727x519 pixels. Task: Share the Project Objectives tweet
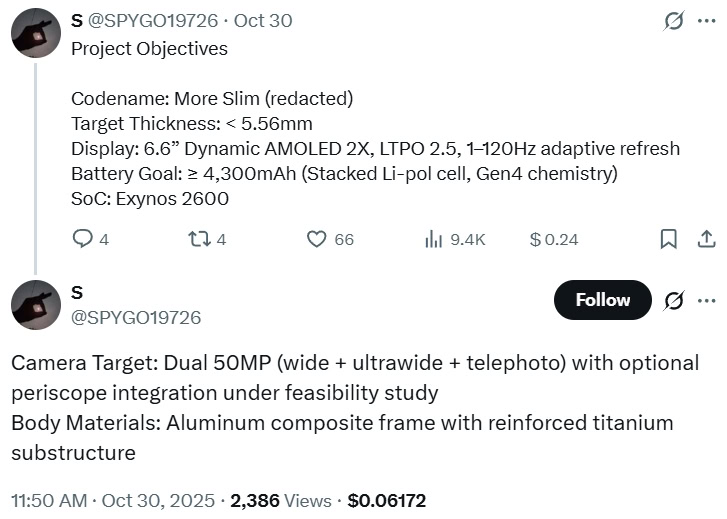tap(705, 239)
